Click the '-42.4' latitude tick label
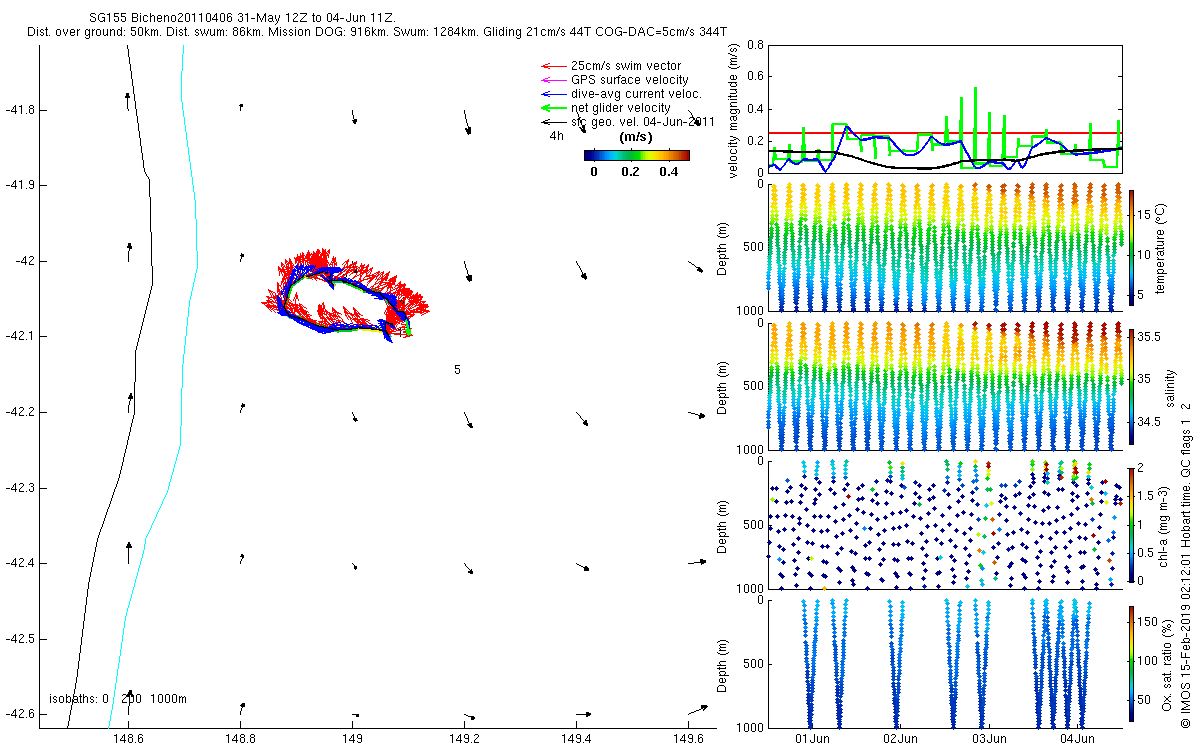Image resolution: width=1200 pixels, height=750 pixels. click(19, 563)
